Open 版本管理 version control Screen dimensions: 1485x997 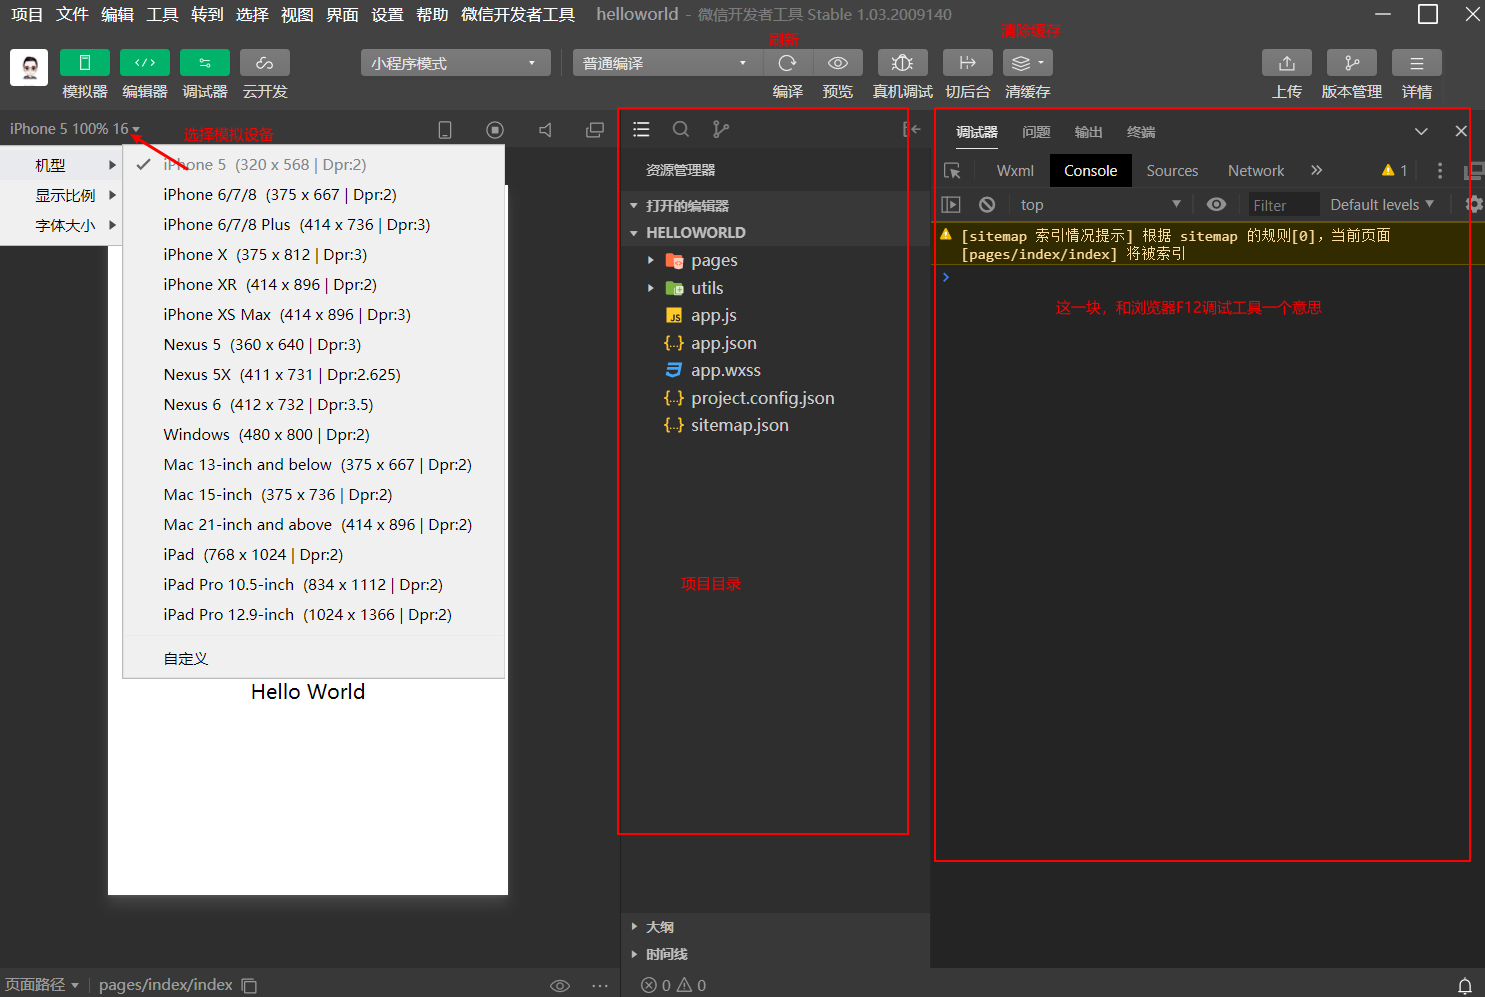[1352, 63]
